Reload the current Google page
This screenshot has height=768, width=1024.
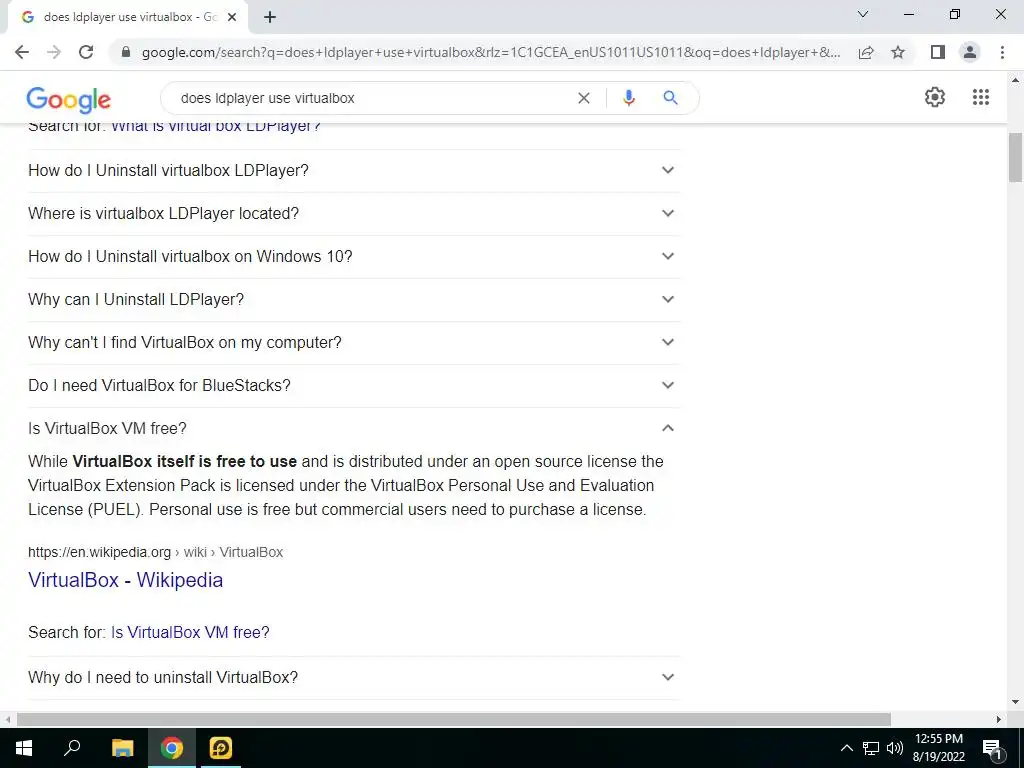coord(86,52)
